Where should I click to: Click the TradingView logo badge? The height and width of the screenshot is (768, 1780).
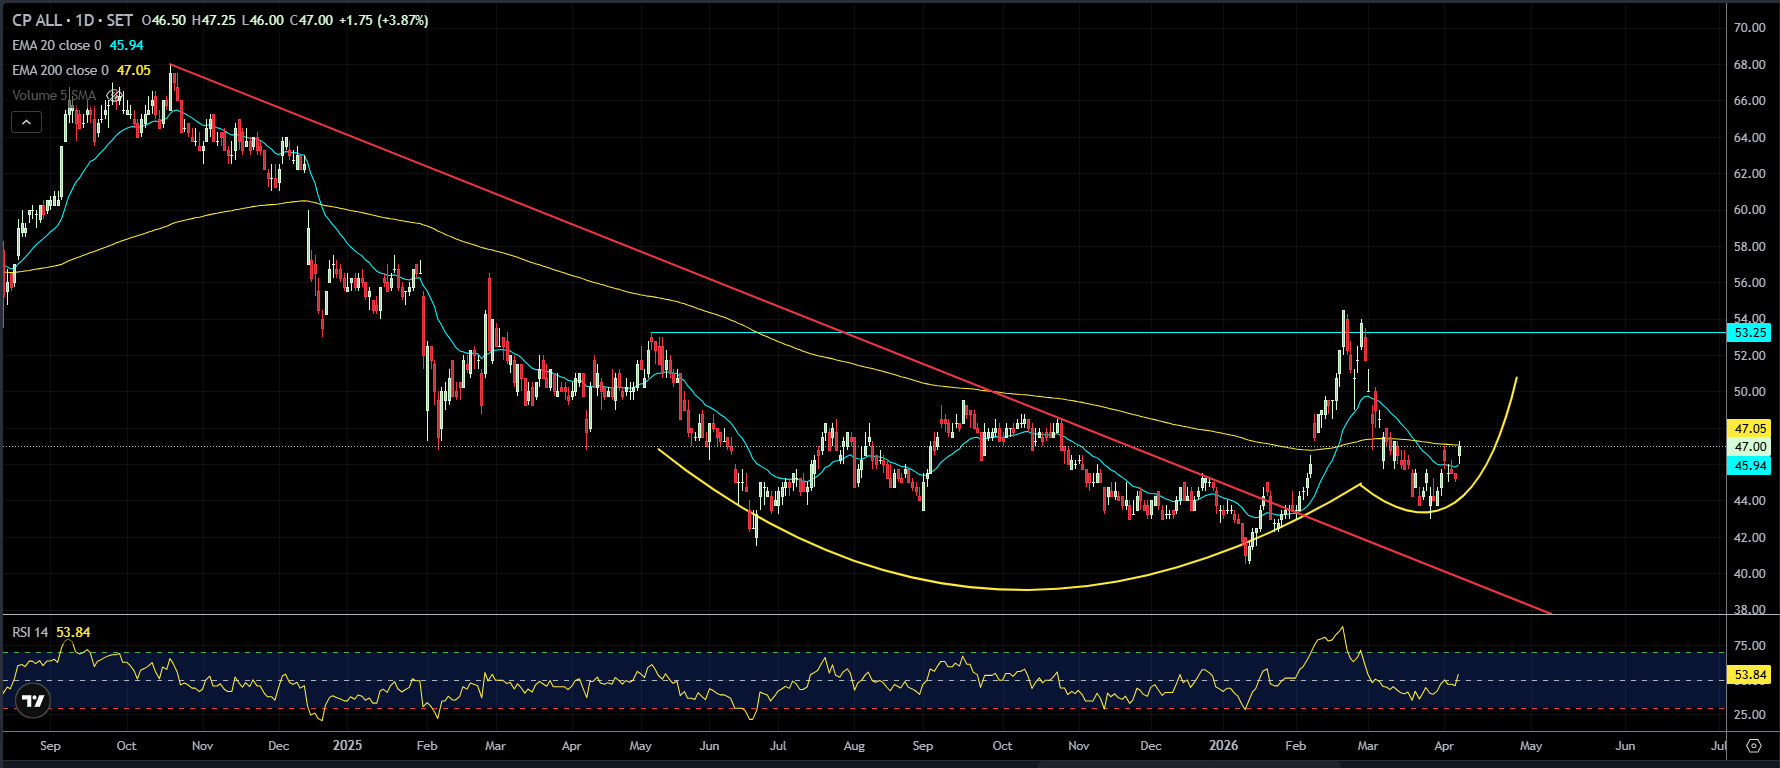point(33,700)
